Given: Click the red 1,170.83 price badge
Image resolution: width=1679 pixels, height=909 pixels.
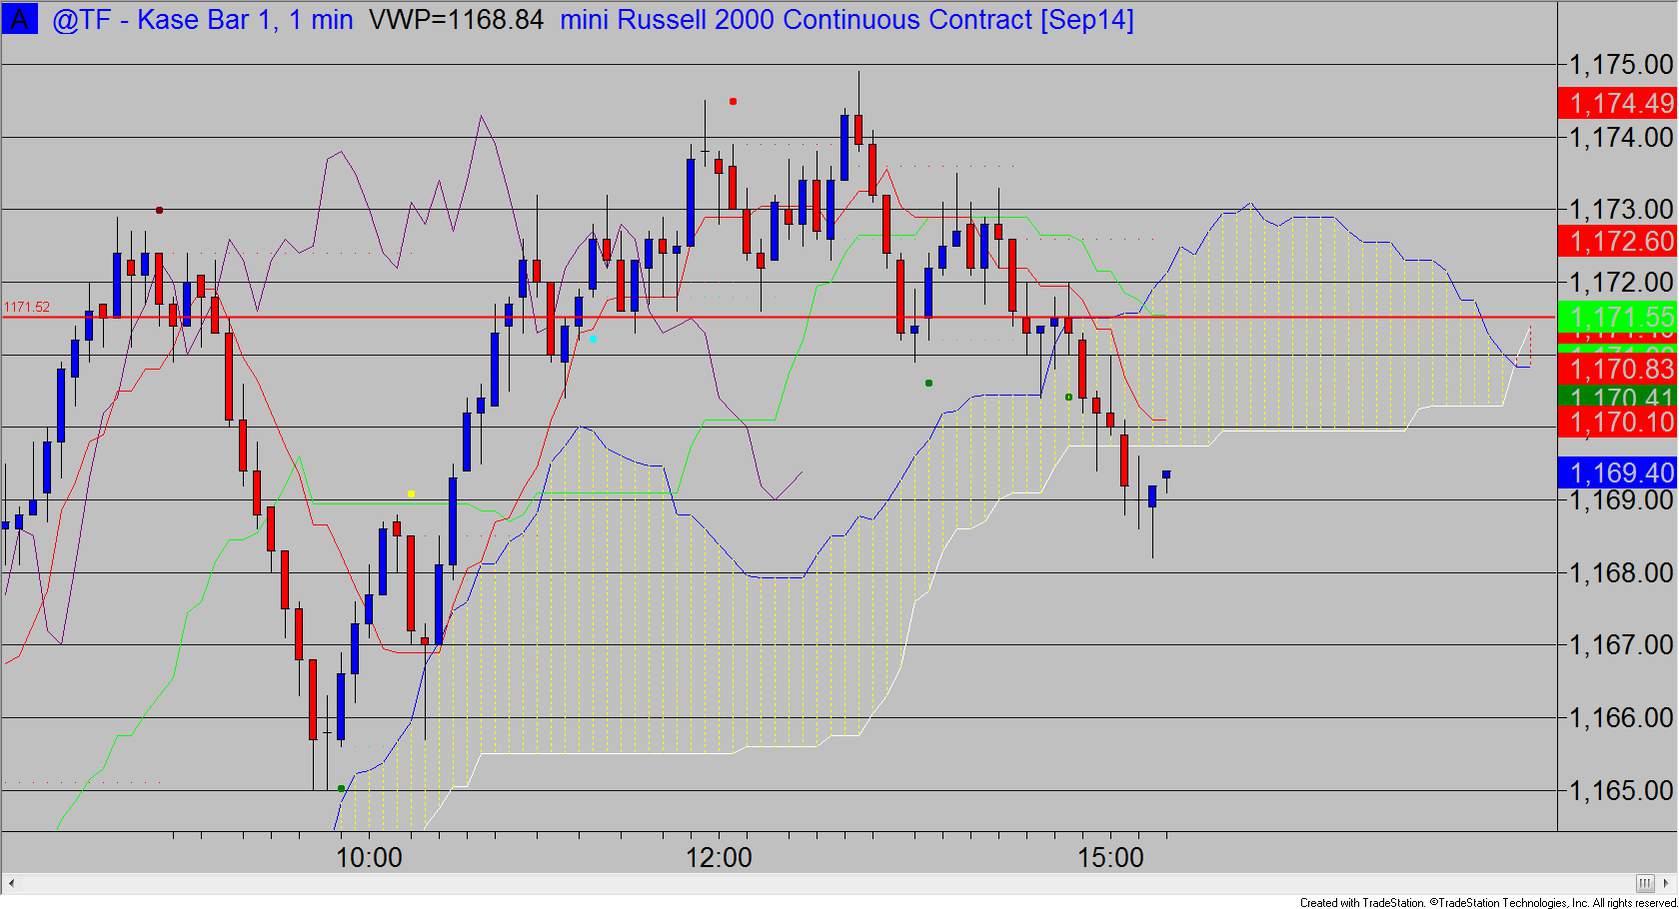Looking at the screenshot, I should point(1618,369).
